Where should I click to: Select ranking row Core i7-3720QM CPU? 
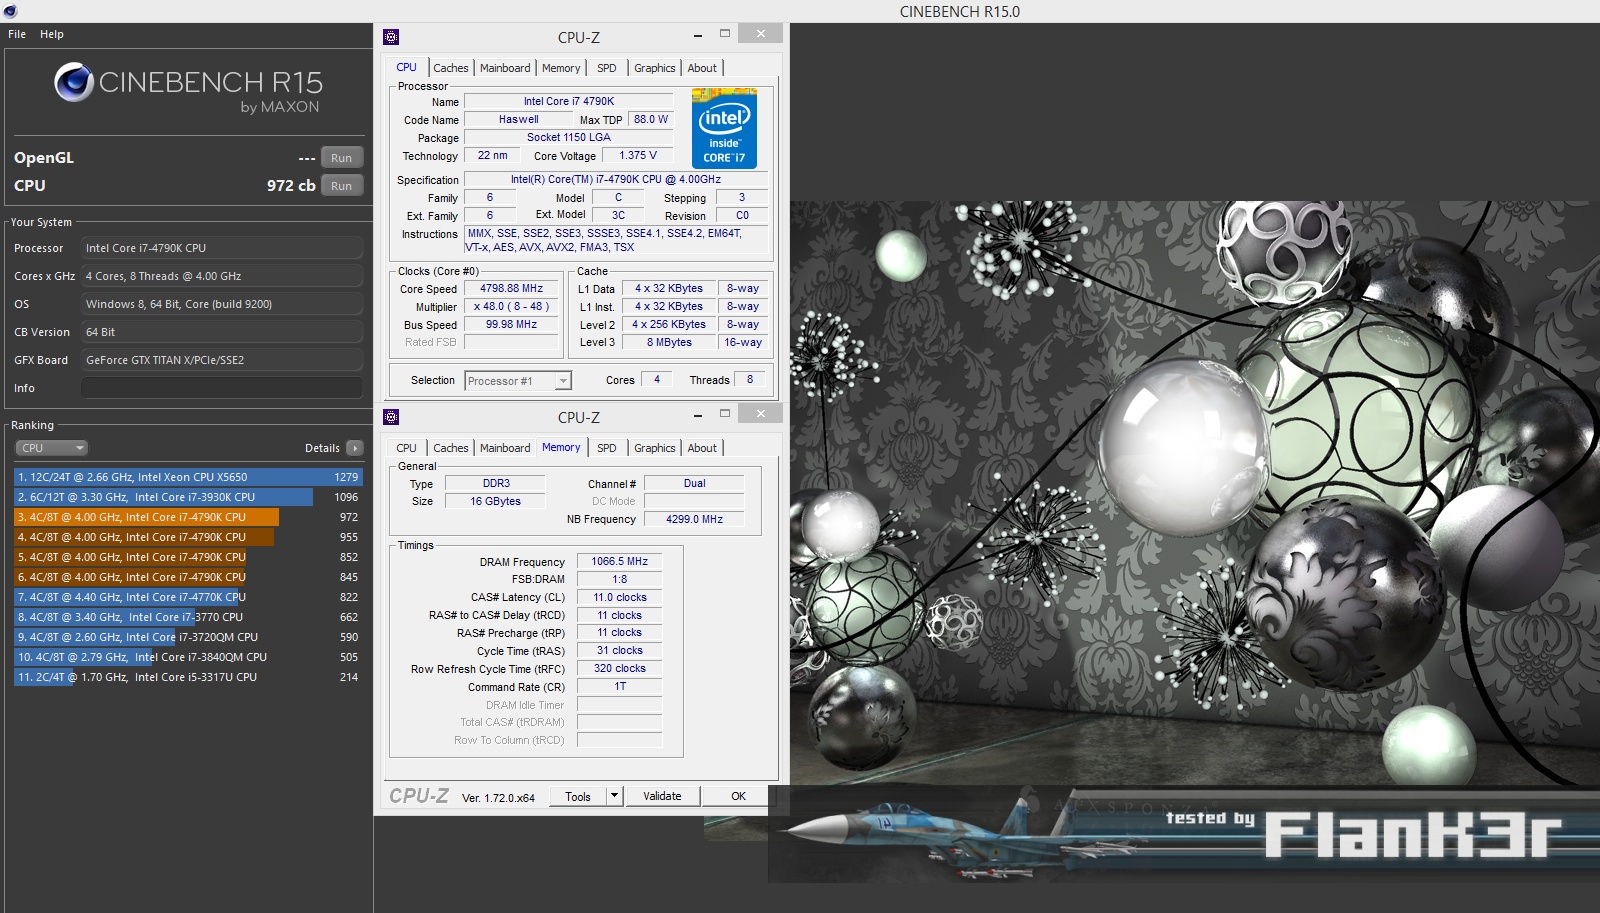tap(188, 637)
